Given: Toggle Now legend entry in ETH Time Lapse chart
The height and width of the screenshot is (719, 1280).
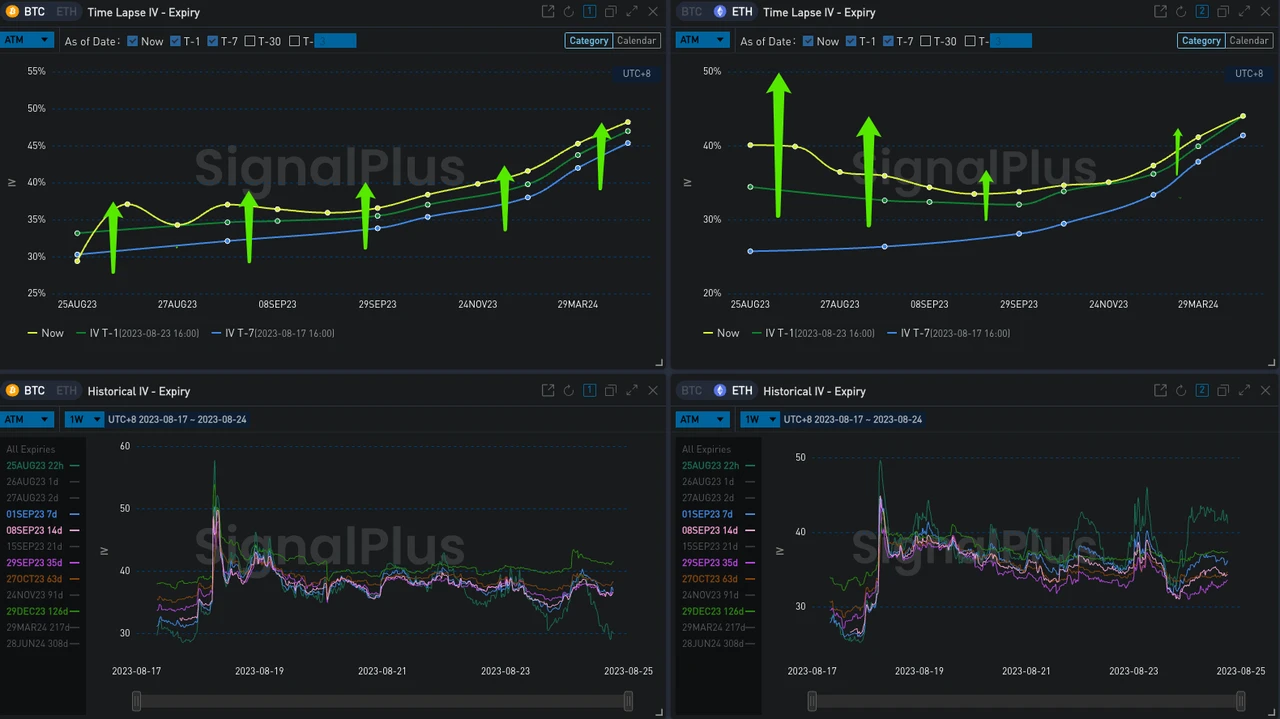Looking at the screenshot, I should click(x=721, y=333).
